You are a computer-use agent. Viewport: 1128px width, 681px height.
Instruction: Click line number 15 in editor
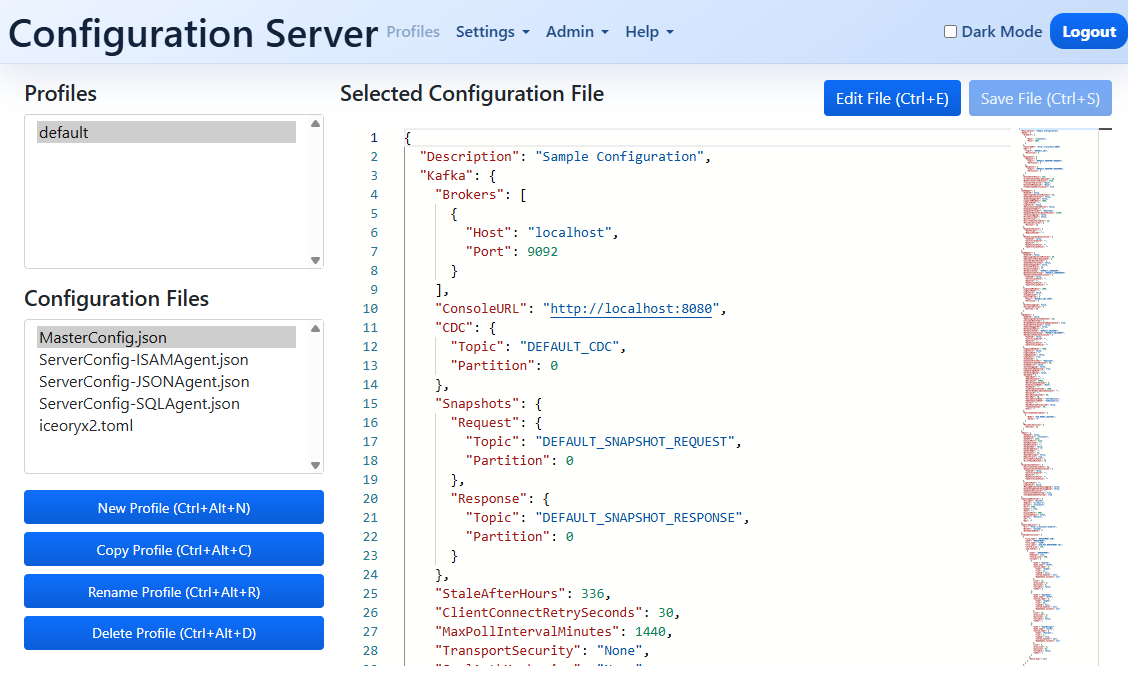click(x=370, y=403)
